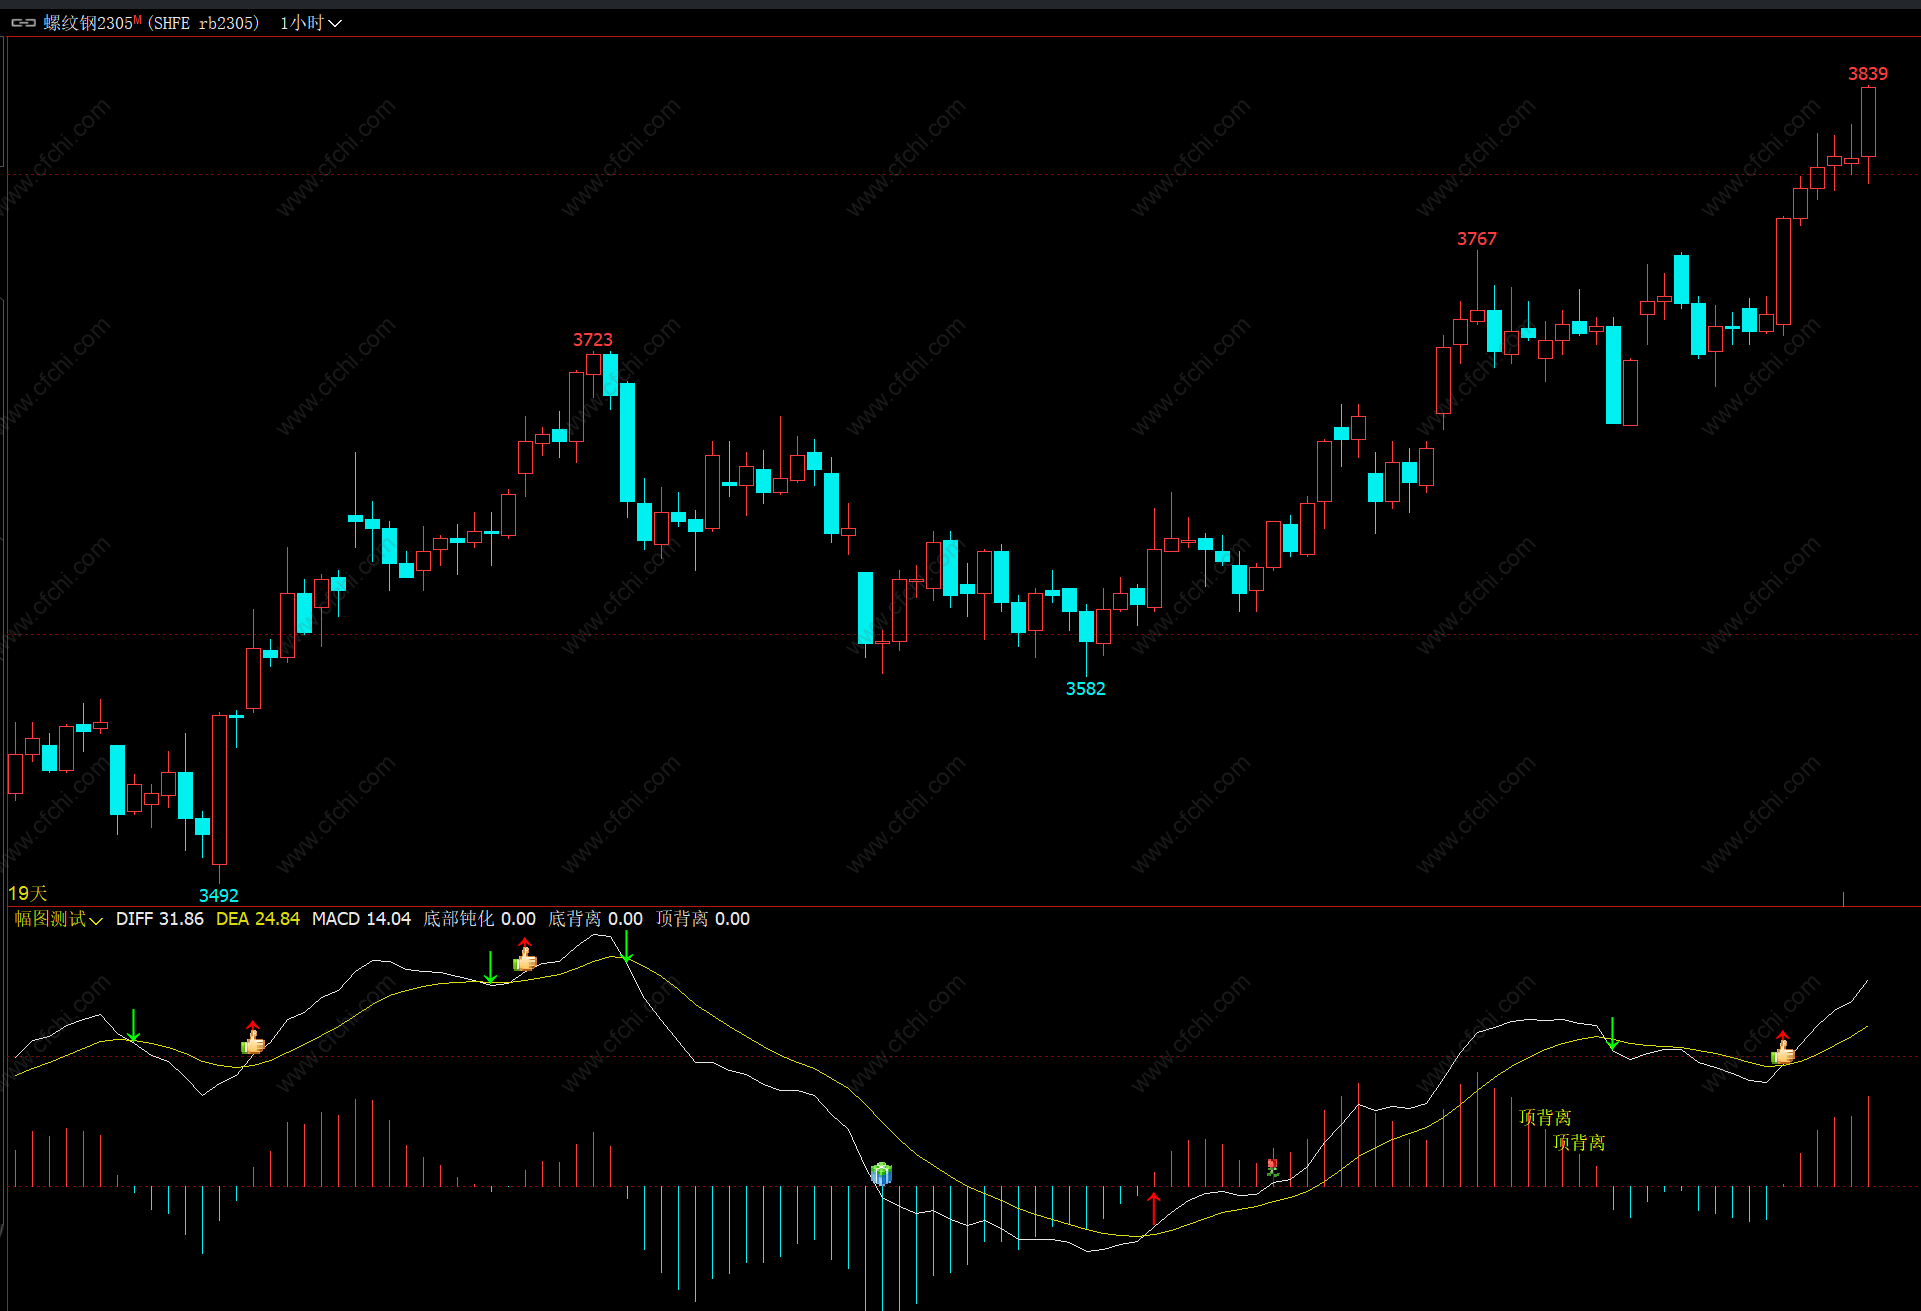This screenshot has width=1921, height=1311.
Task: Click the thumbs-up icon below 底背离 readout
Action: [x=525, y=959]
